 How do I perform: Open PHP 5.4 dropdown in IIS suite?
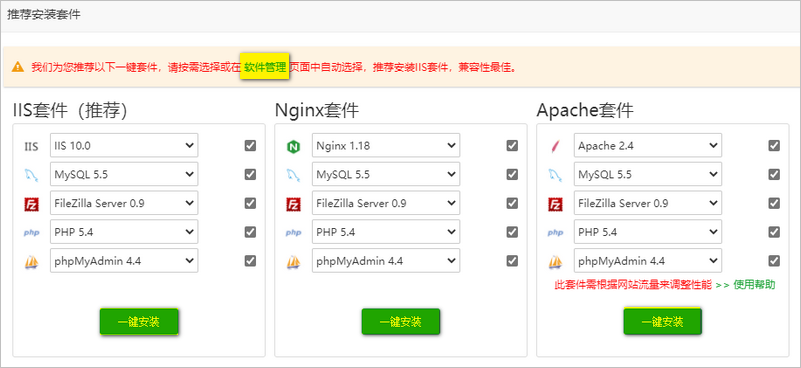124,232
